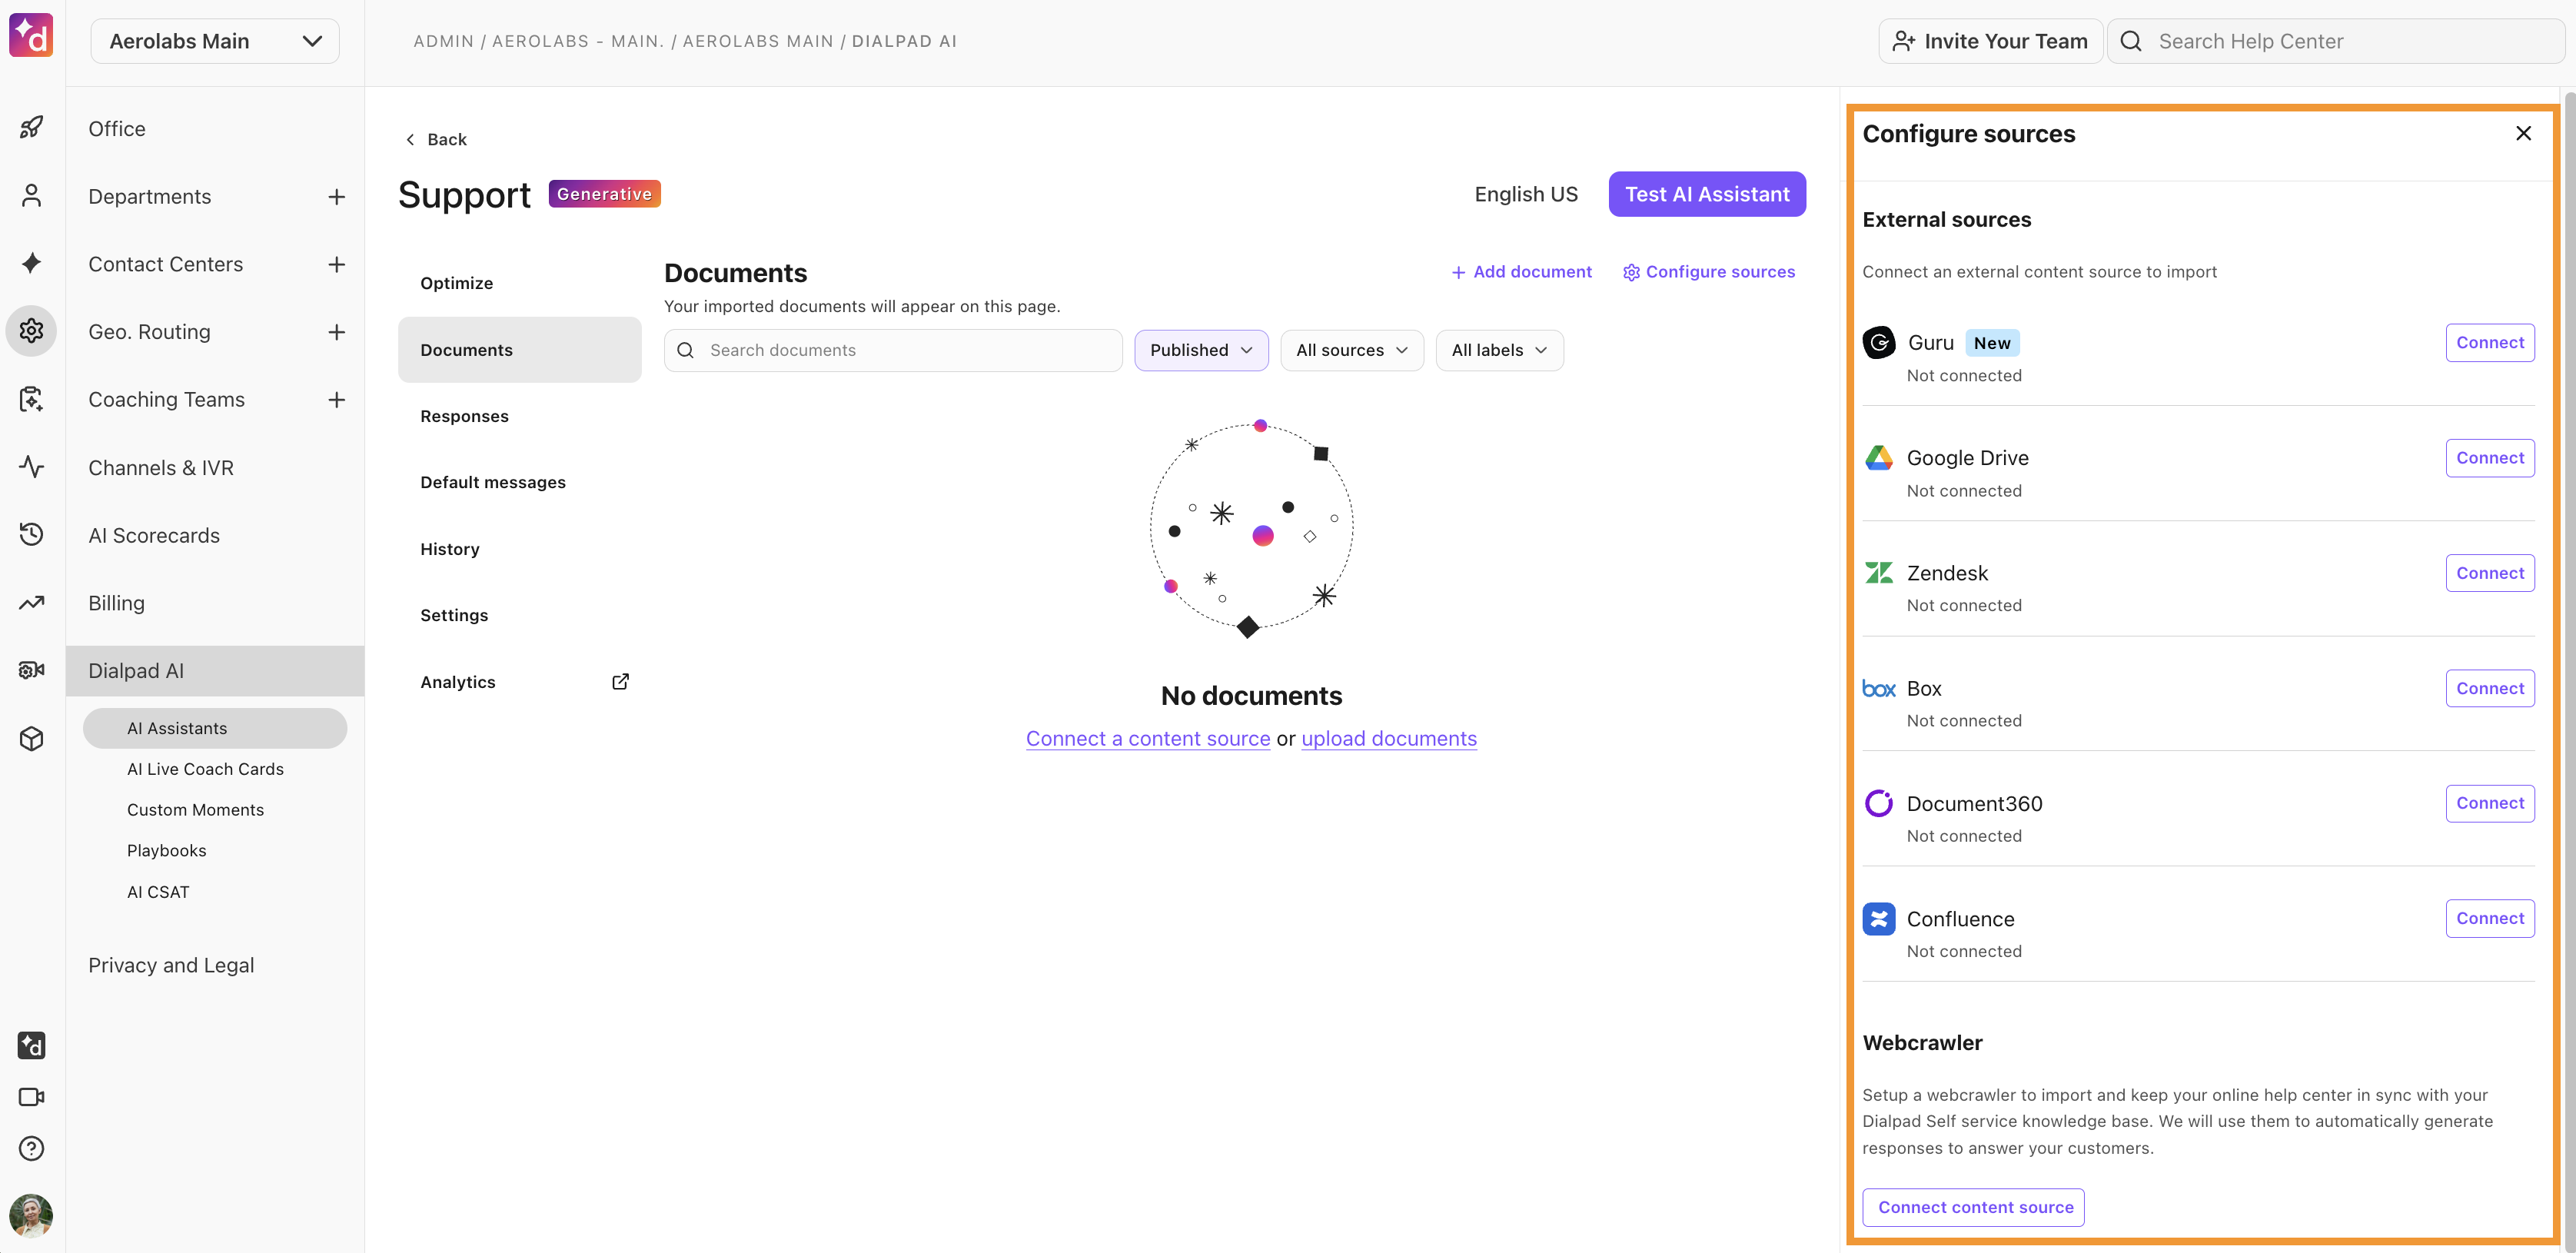Follow the upload documents link
The height and width of the screenshot is (1253, 2576).
tap(1389, 739)
